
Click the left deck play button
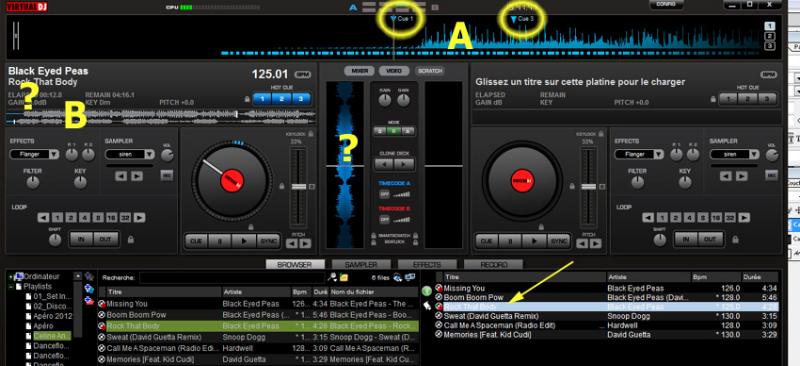point(244,240)
